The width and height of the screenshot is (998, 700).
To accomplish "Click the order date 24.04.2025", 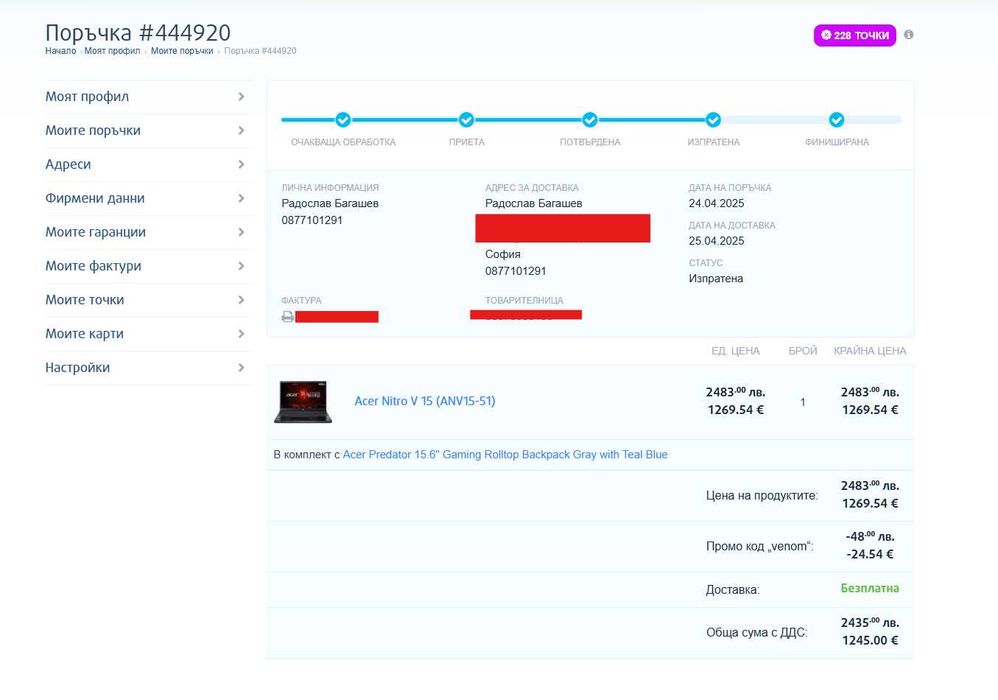I will pos(716,204).
